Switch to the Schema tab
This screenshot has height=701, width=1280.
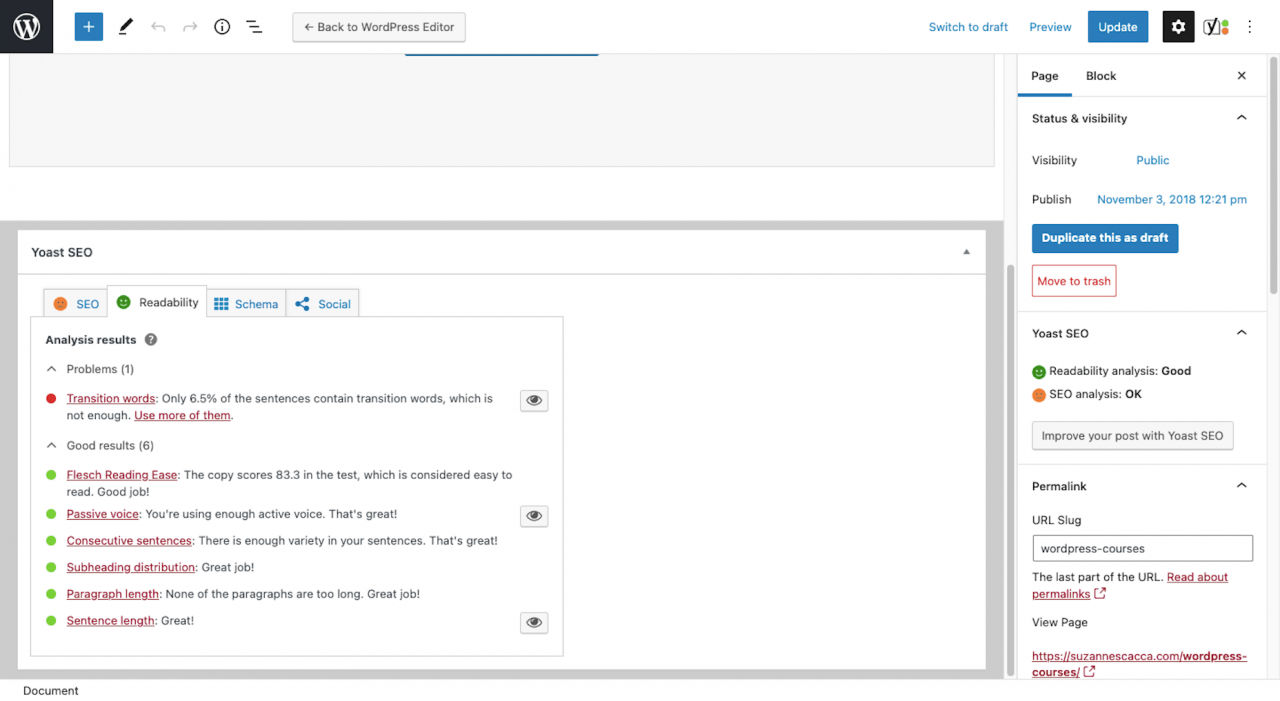(x=246, y=303)
